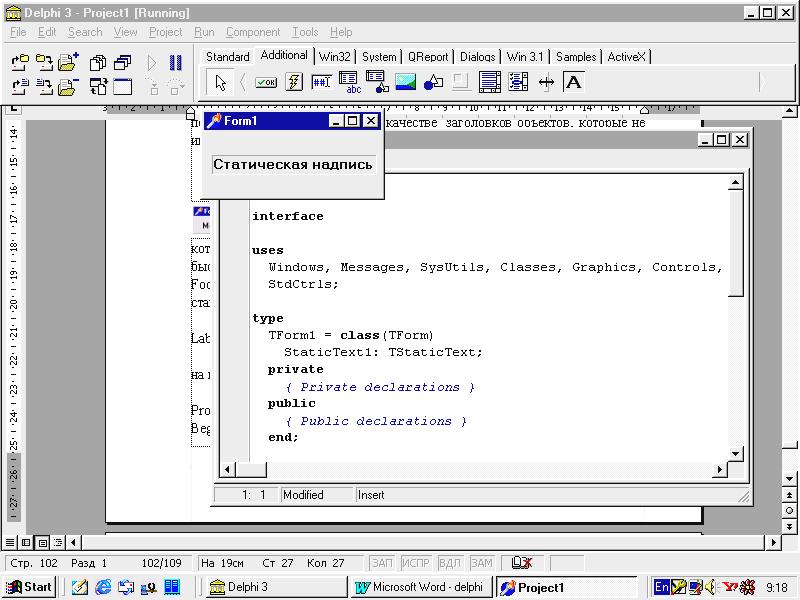800x600 pixels.
Task: Switch to the Standard palette tab
Action: [228, 57]
